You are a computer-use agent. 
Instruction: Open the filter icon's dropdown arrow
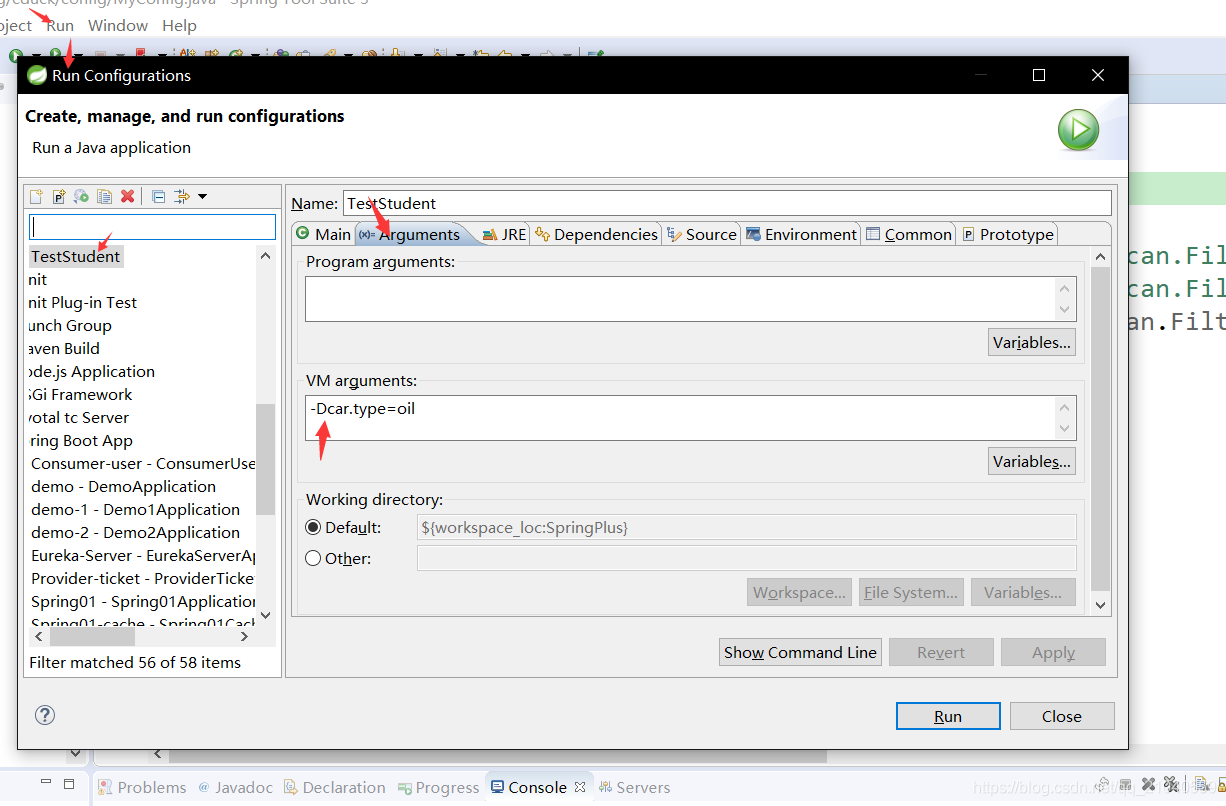[203, 196]
